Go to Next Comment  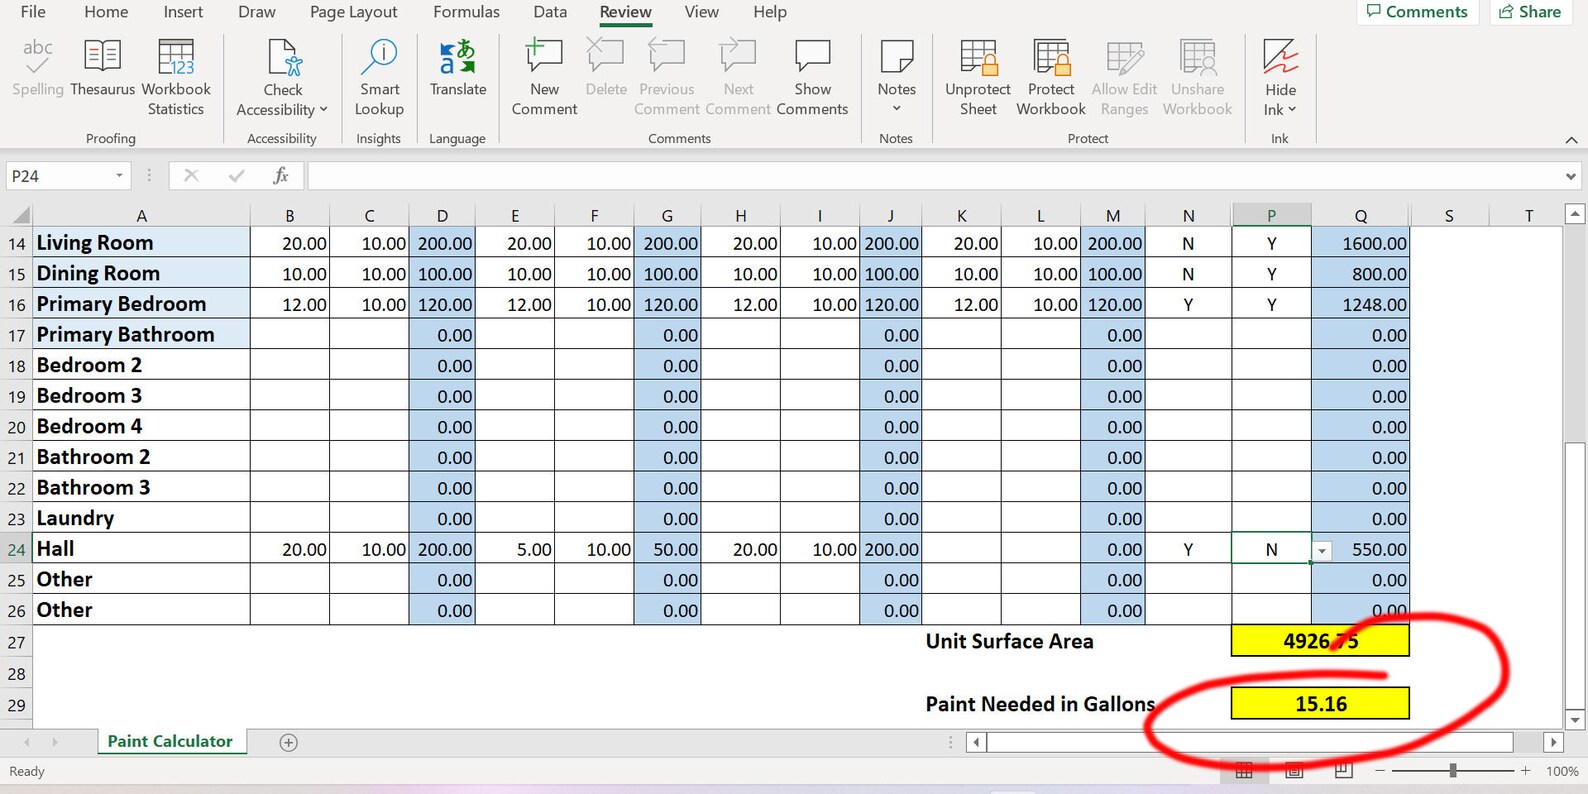738,78
